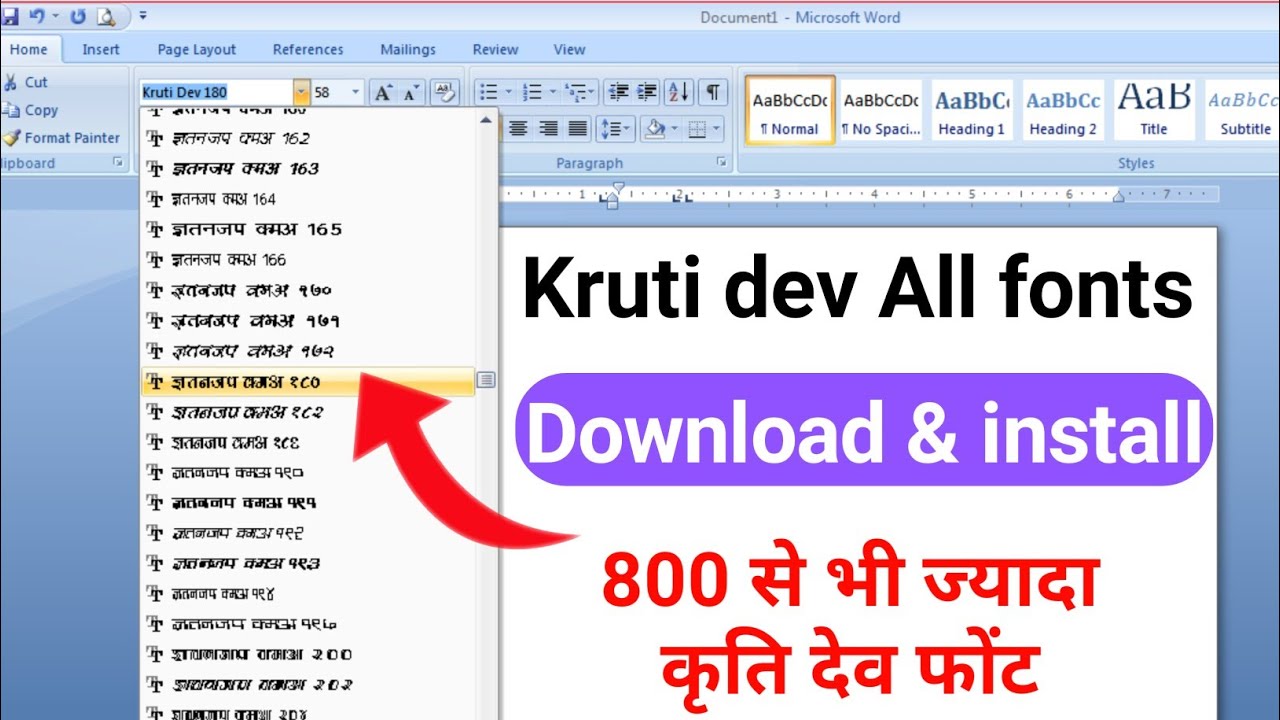The height and width of the screenshot is (720, 1280).
Task: Open the font size 58 dropdown
Action: pos(356,92)
